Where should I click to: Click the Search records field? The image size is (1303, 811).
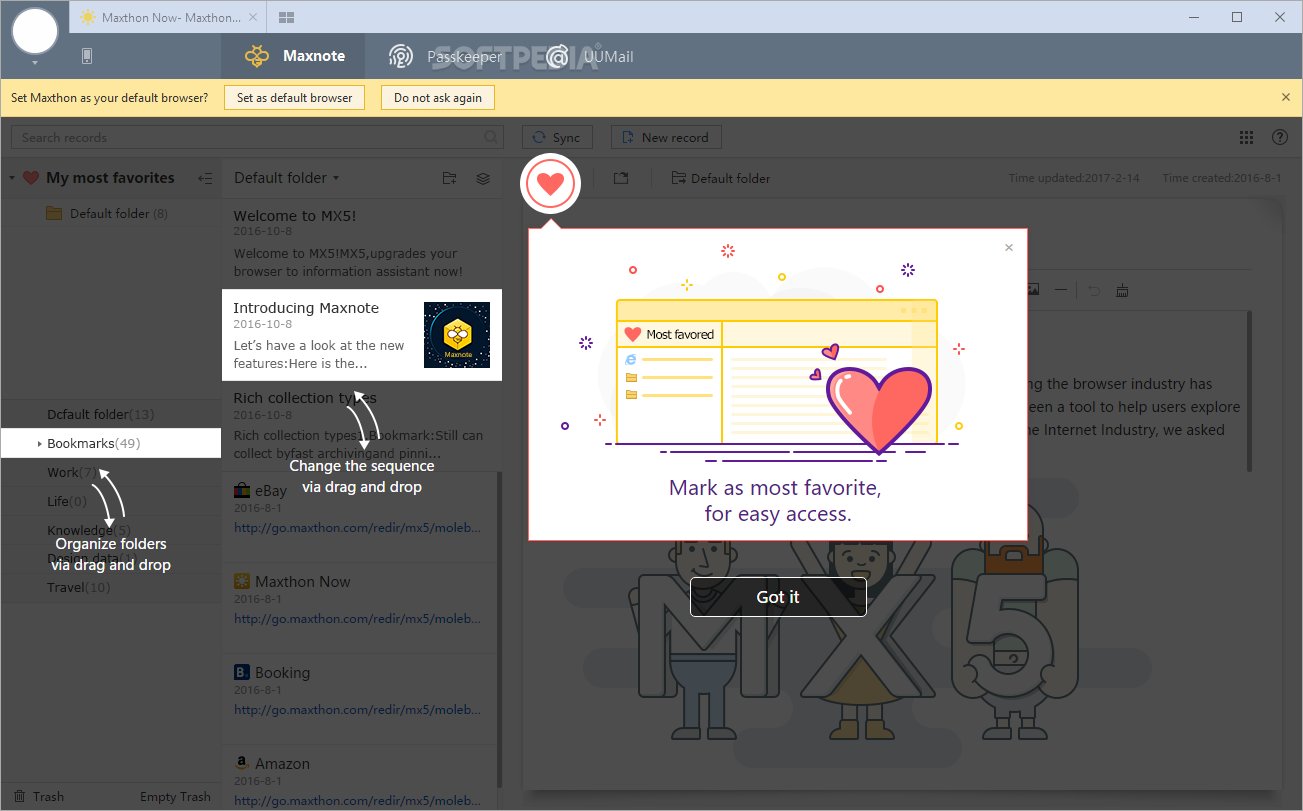[x=257, y=137]
